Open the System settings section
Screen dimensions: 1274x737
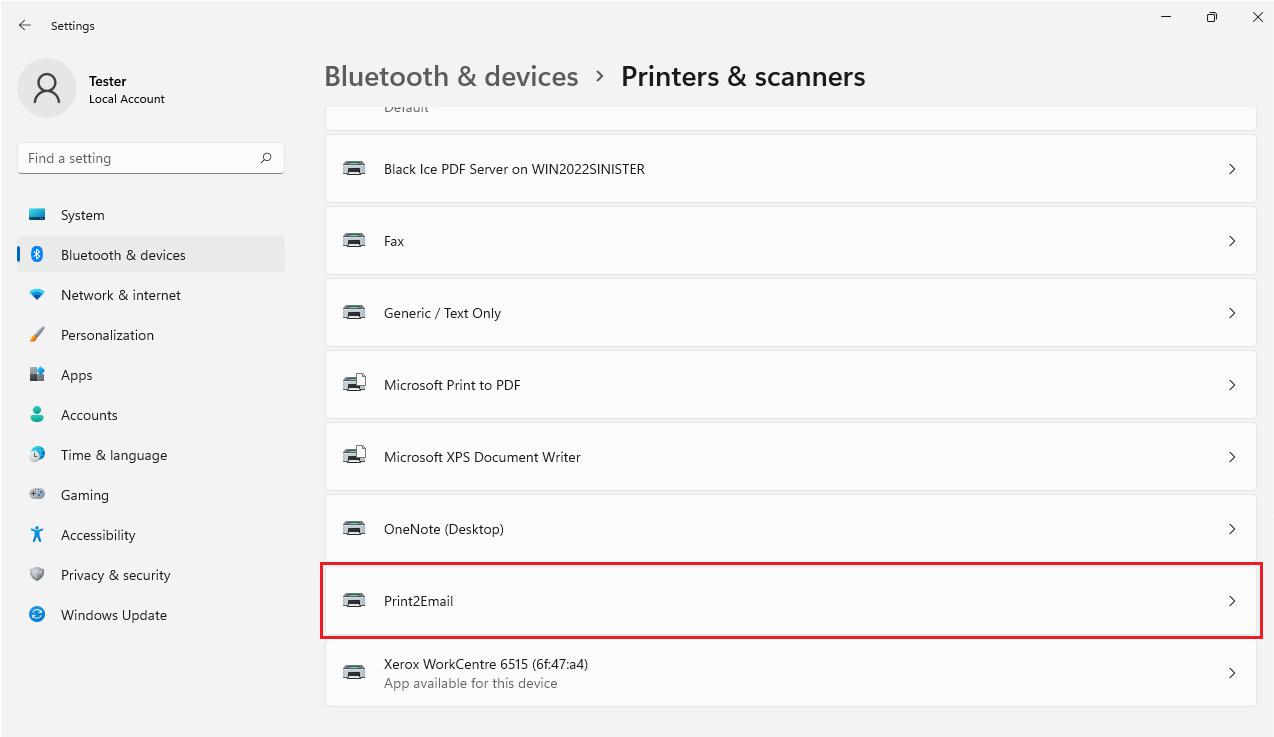pyautogui.click(x=151, y=215)
